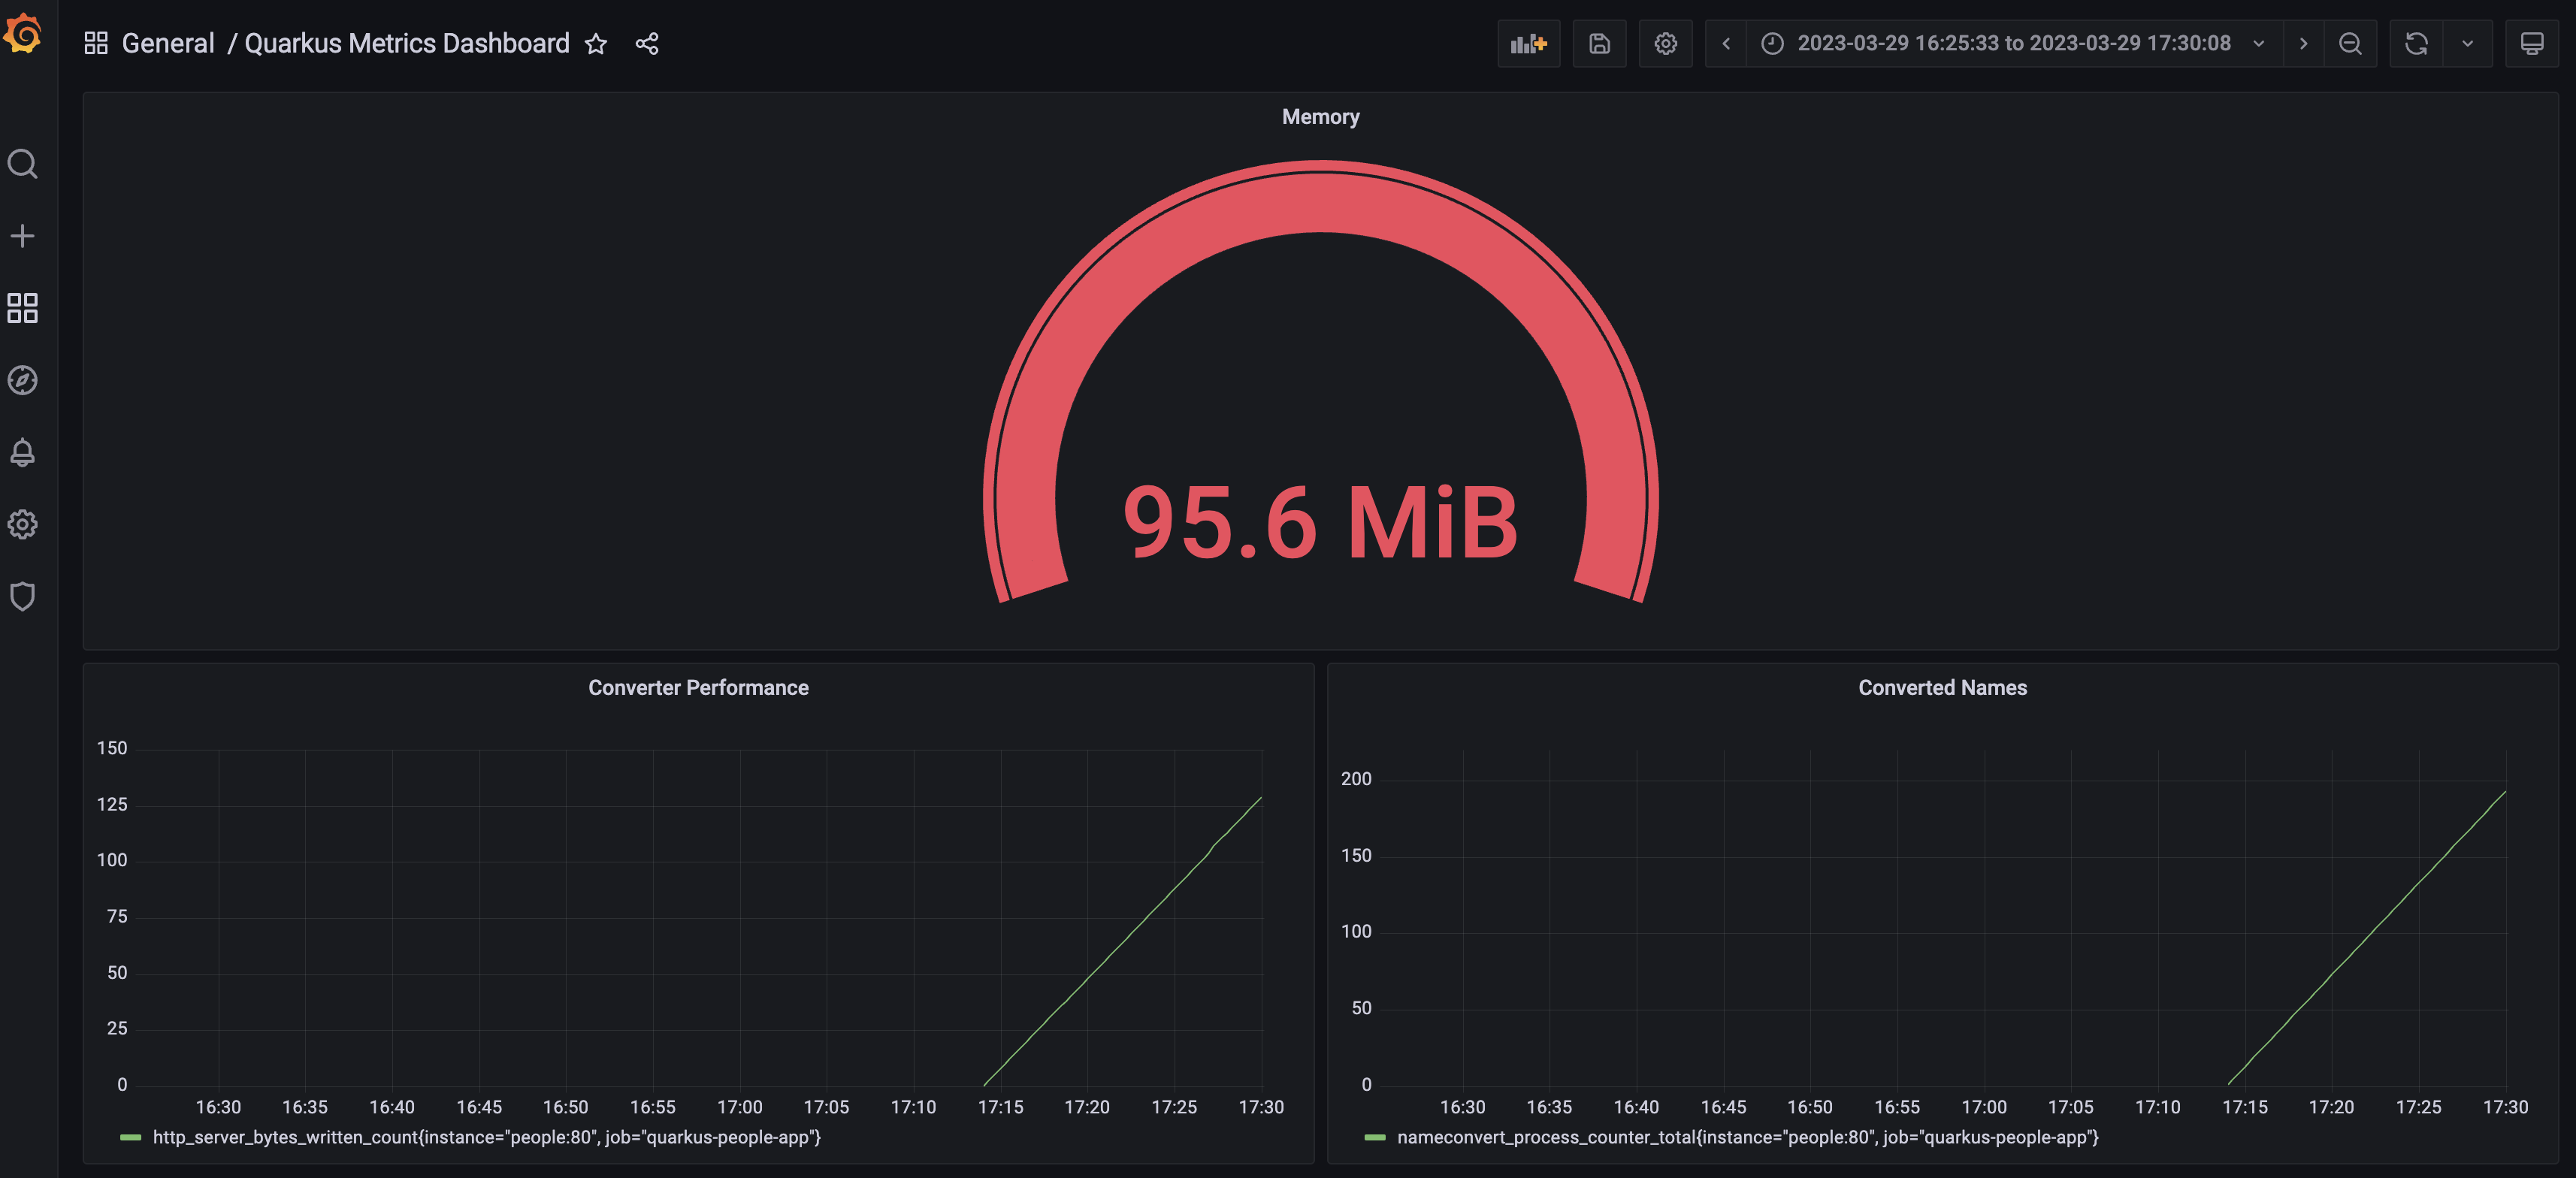Viewport: 2576px width, 1178px height.
Task: Toggle http_server_bytes_written_count legend series
Action: click(x=486, y=1137)
